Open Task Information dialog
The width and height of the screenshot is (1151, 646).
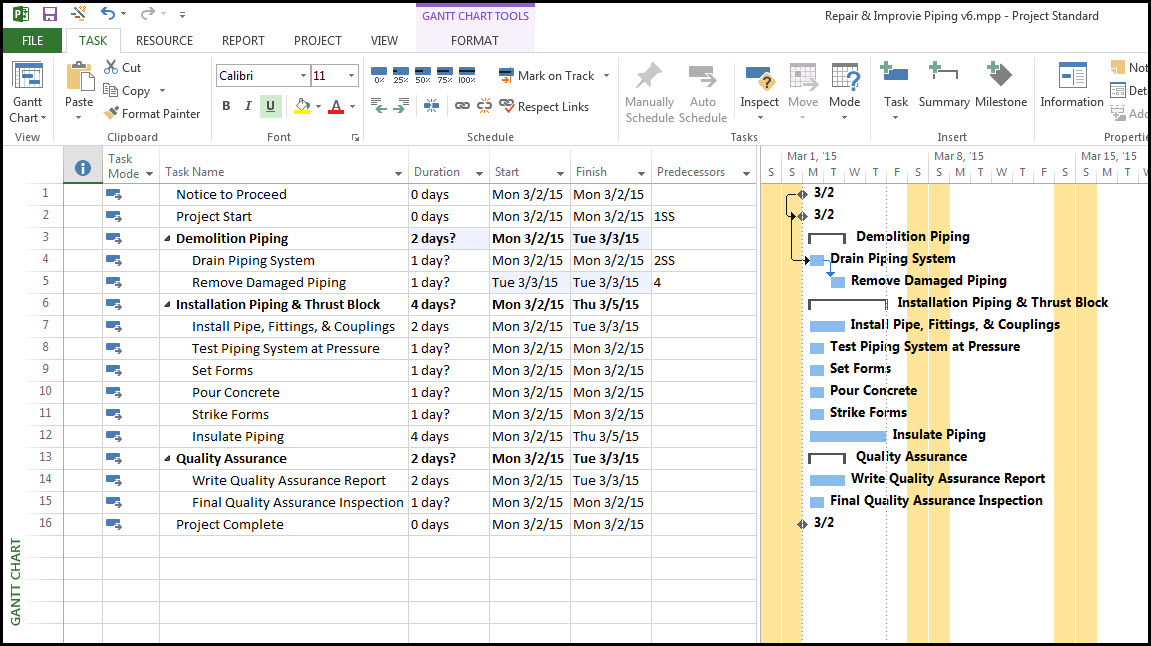pos(1071,88)
